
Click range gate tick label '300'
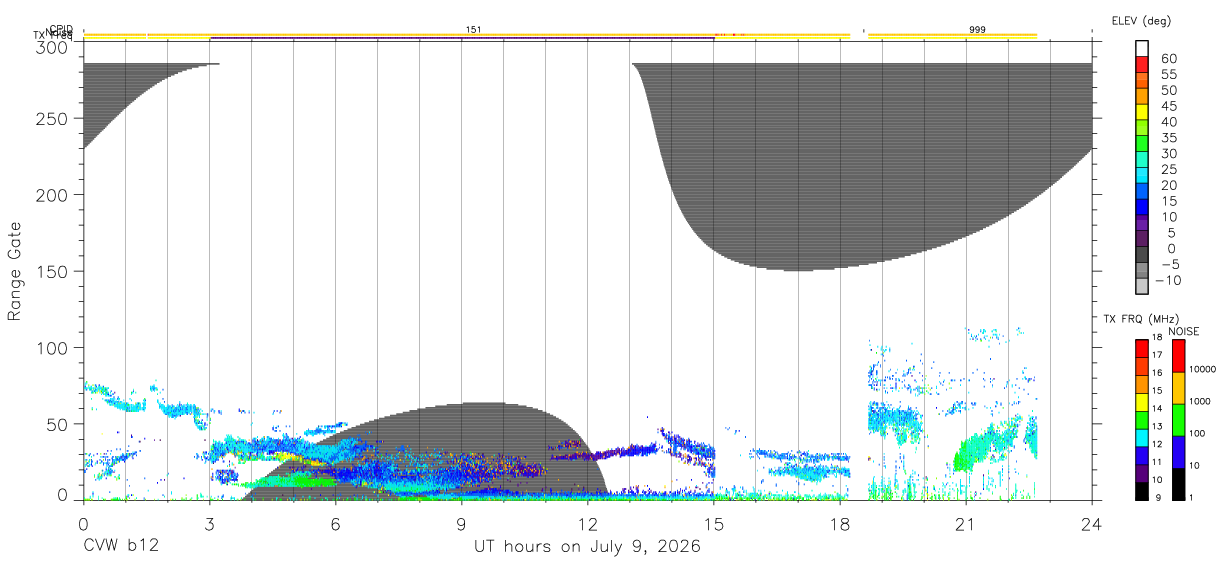52,47
